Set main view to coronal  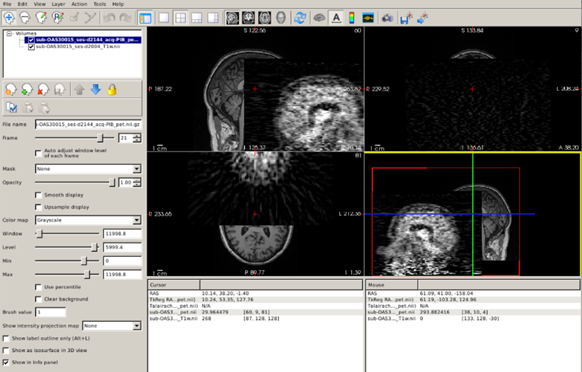248,17
